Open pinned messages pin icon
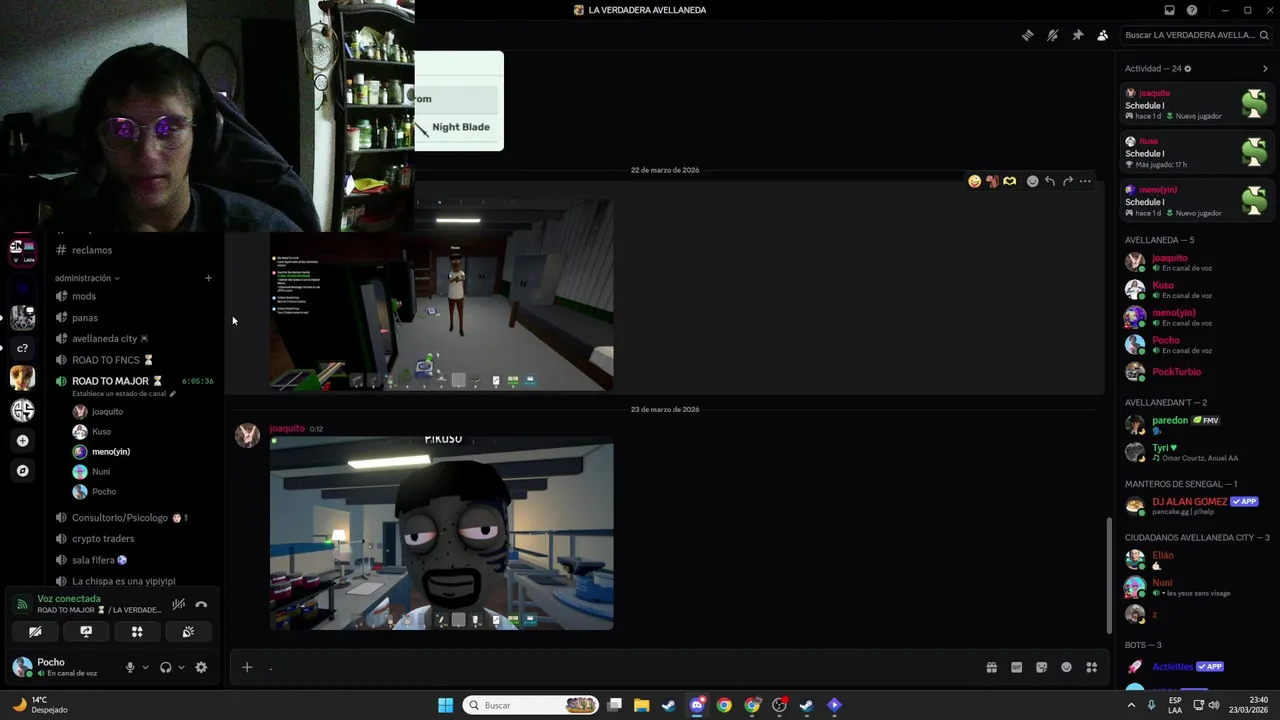1280x720 pixels. (1077, 35)
